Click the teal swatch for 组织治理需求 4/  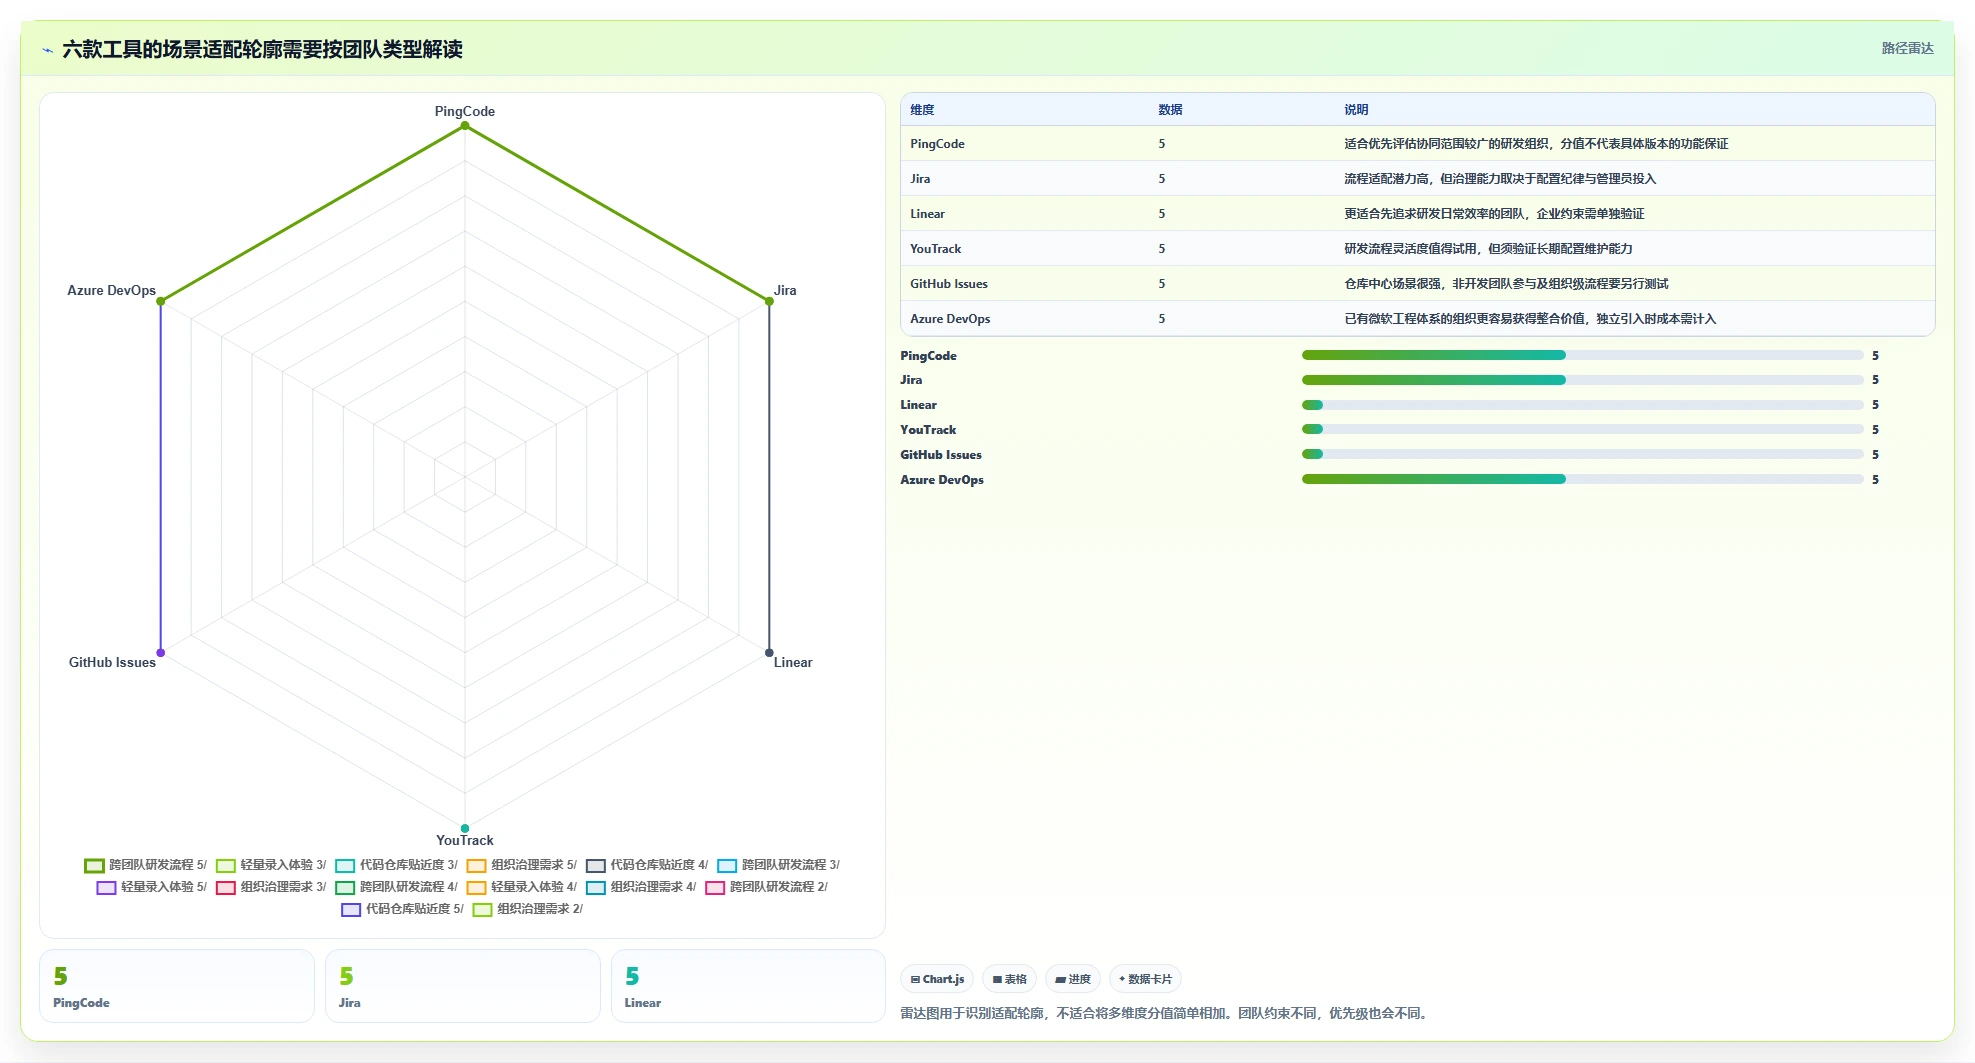coord(596,888)
